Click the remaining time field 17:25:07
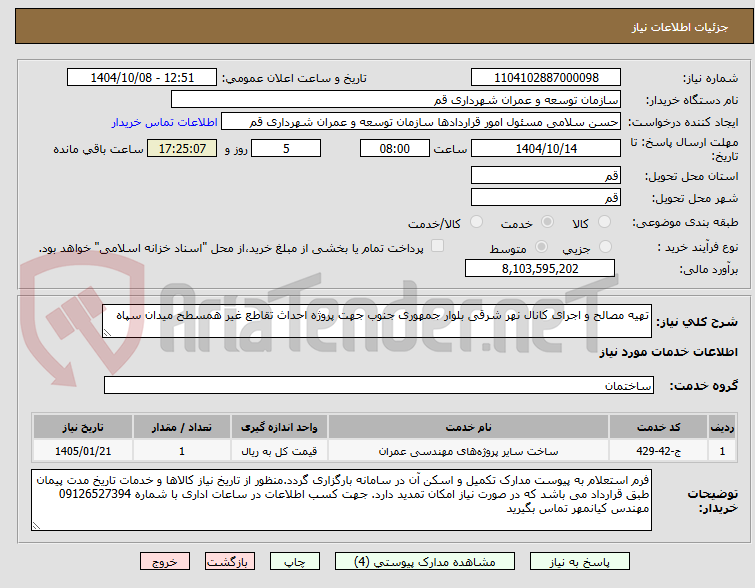Screen dimensions: 755x588 tap(182, 148)
